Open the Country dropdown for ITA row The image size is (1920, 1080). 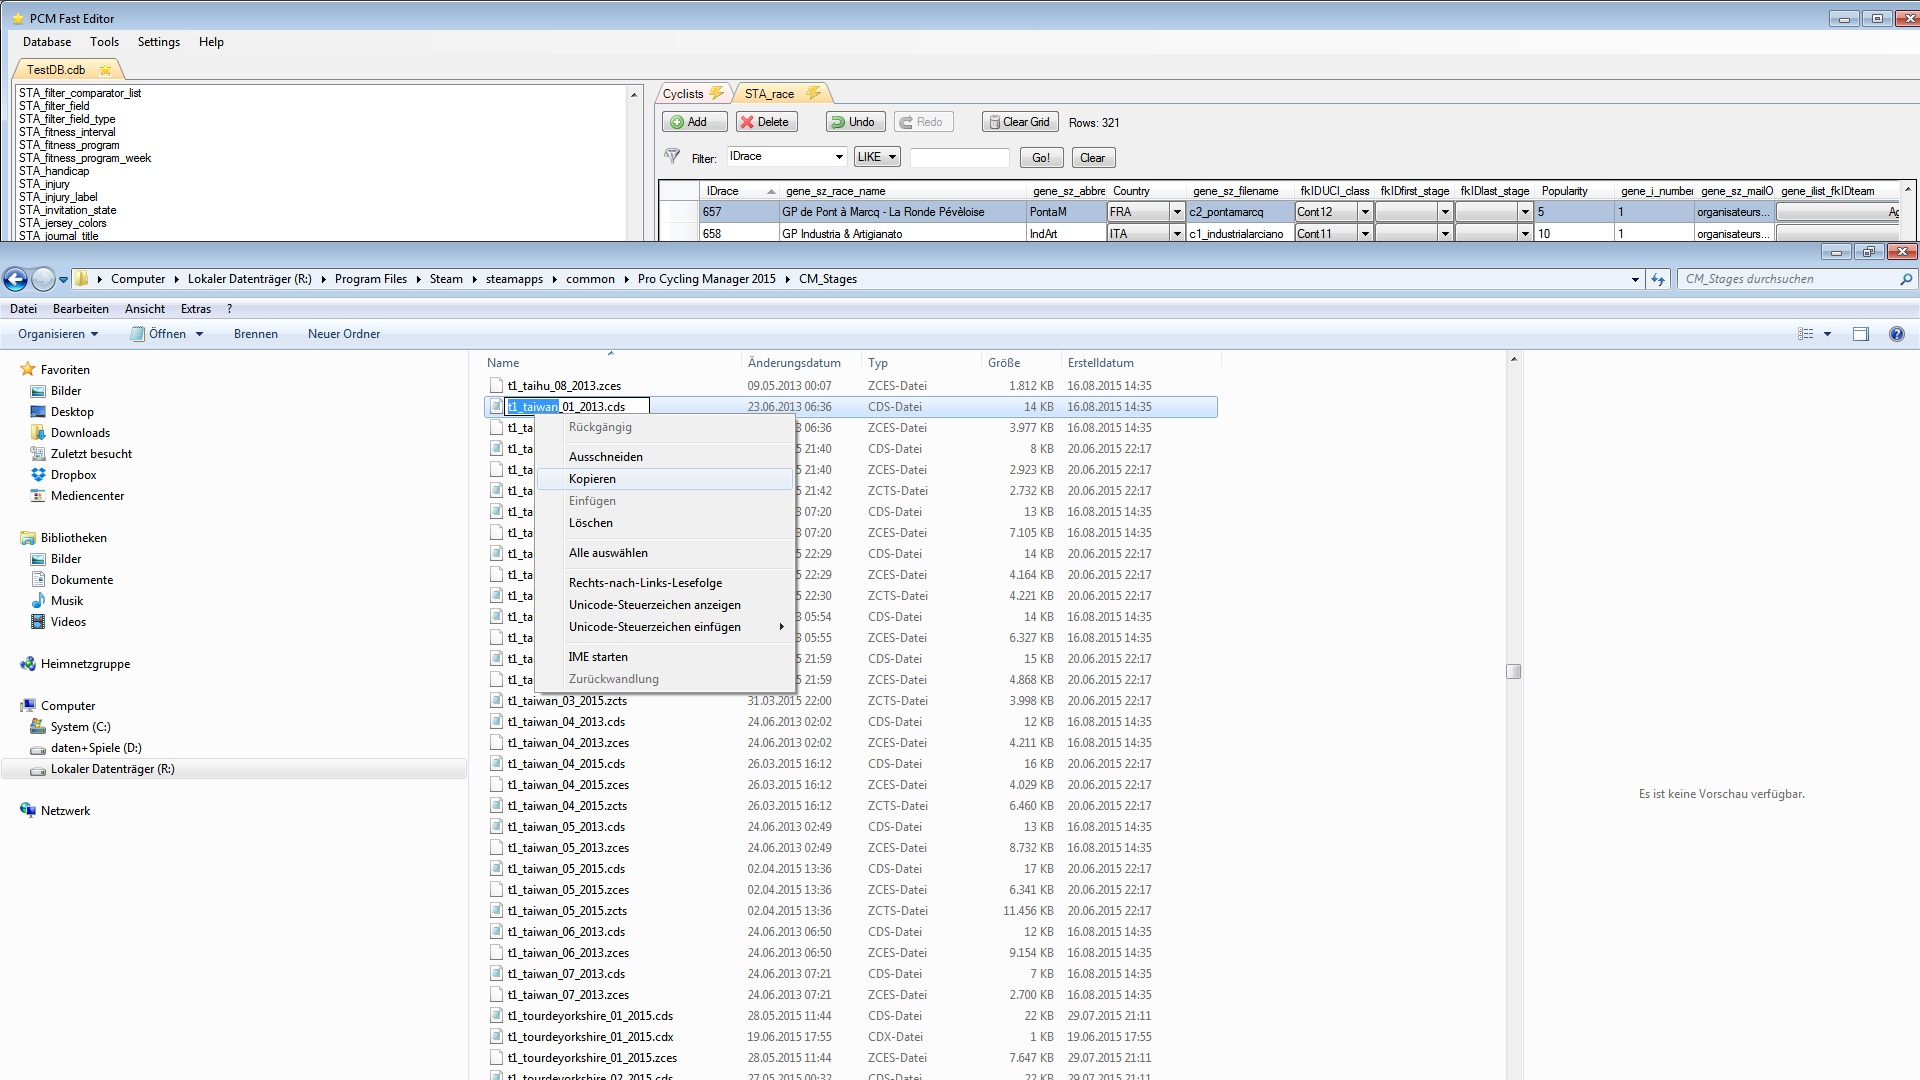tap(1177, 234)
